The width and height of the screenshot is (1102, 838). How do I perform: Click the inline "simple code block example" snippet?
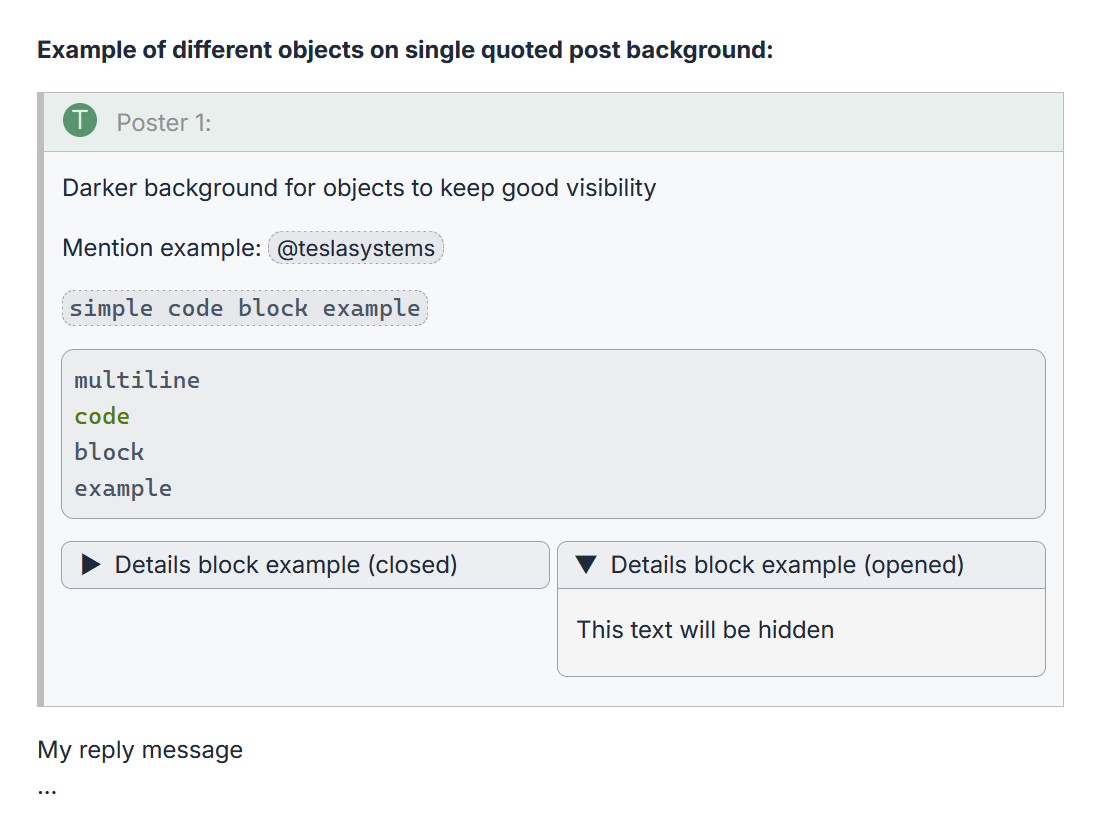coord(245,308)
